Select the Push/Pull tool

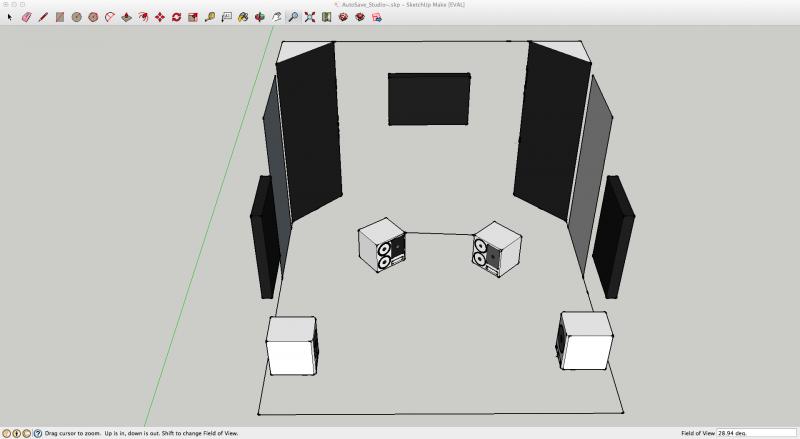(x=127, y=17)
